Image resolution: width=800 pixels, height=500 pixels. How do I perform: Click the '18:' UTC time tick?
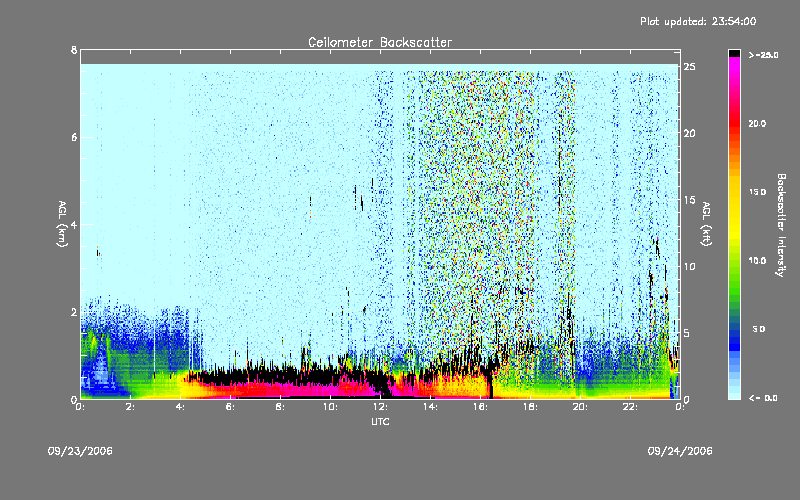click(x=530, y=407)
